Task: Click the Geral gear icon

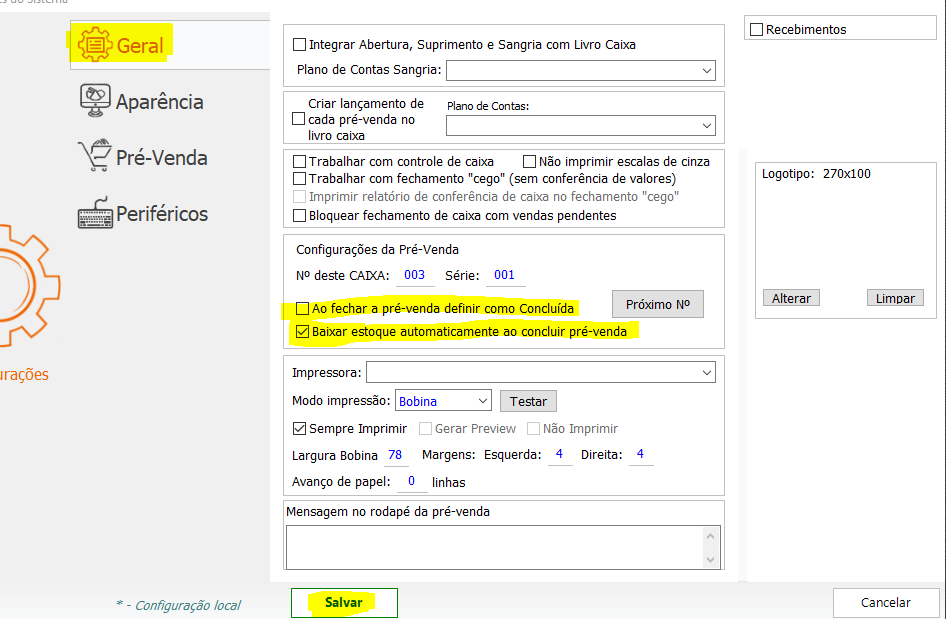Action: [x=92, y=45]
